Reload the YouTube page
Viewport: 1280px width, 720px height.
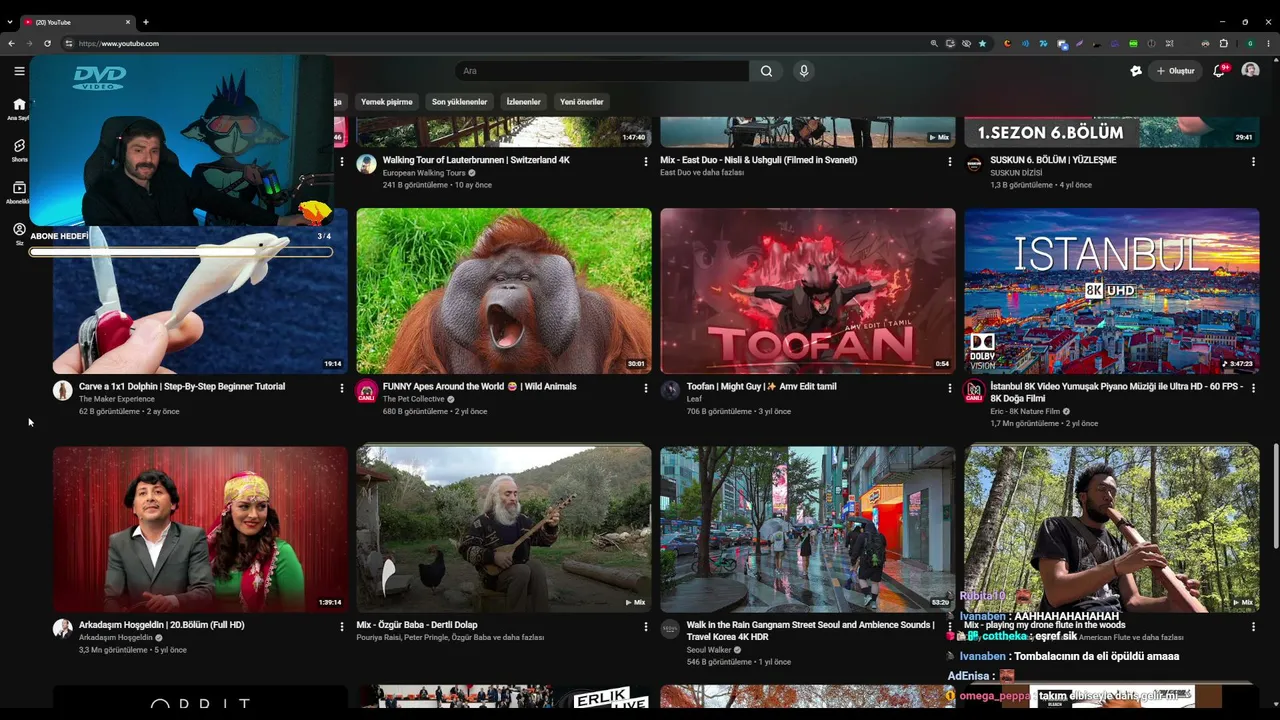click(47, 43)
